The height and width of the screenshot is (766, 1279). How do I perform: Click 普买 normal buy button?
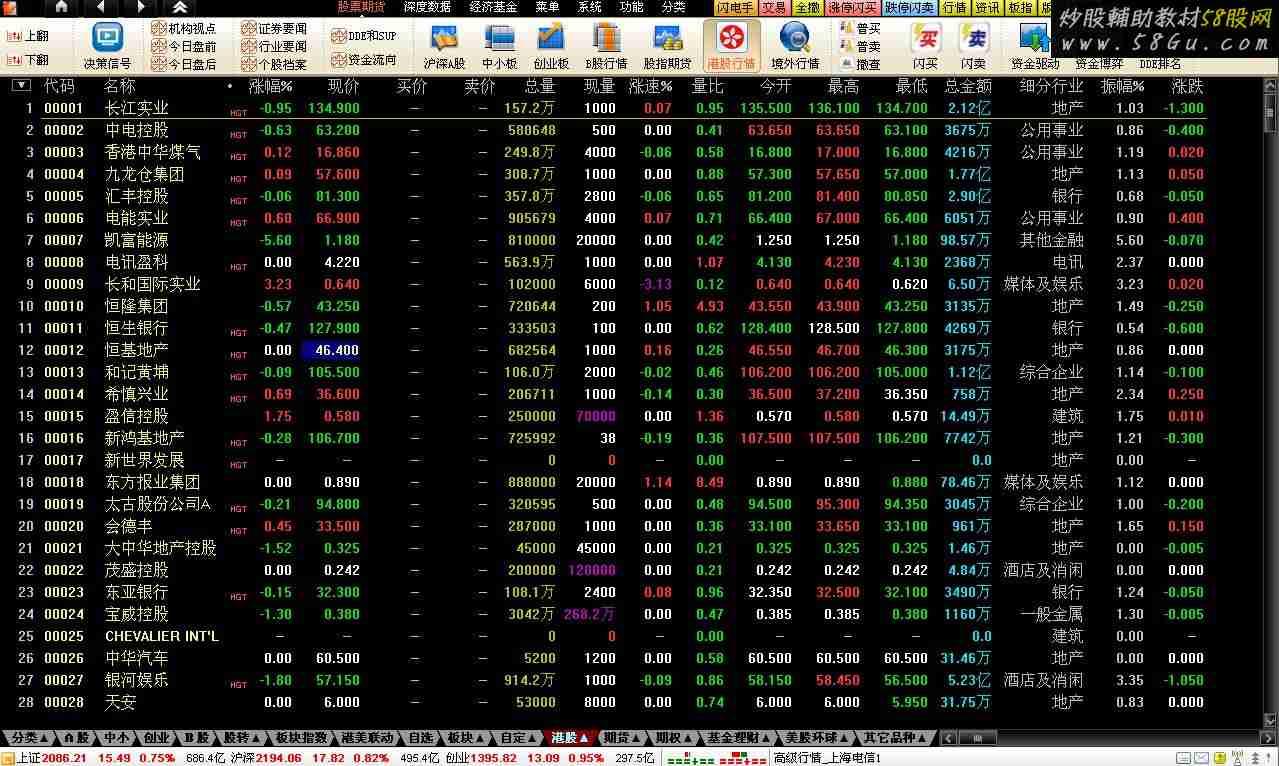(861, 29)
